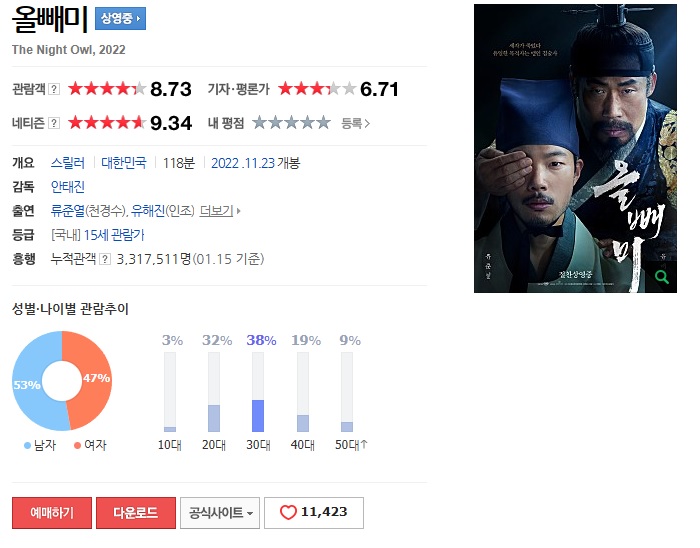Click the heart like icon
This screenshot has height=548, width=700.
tap(288, 512)
